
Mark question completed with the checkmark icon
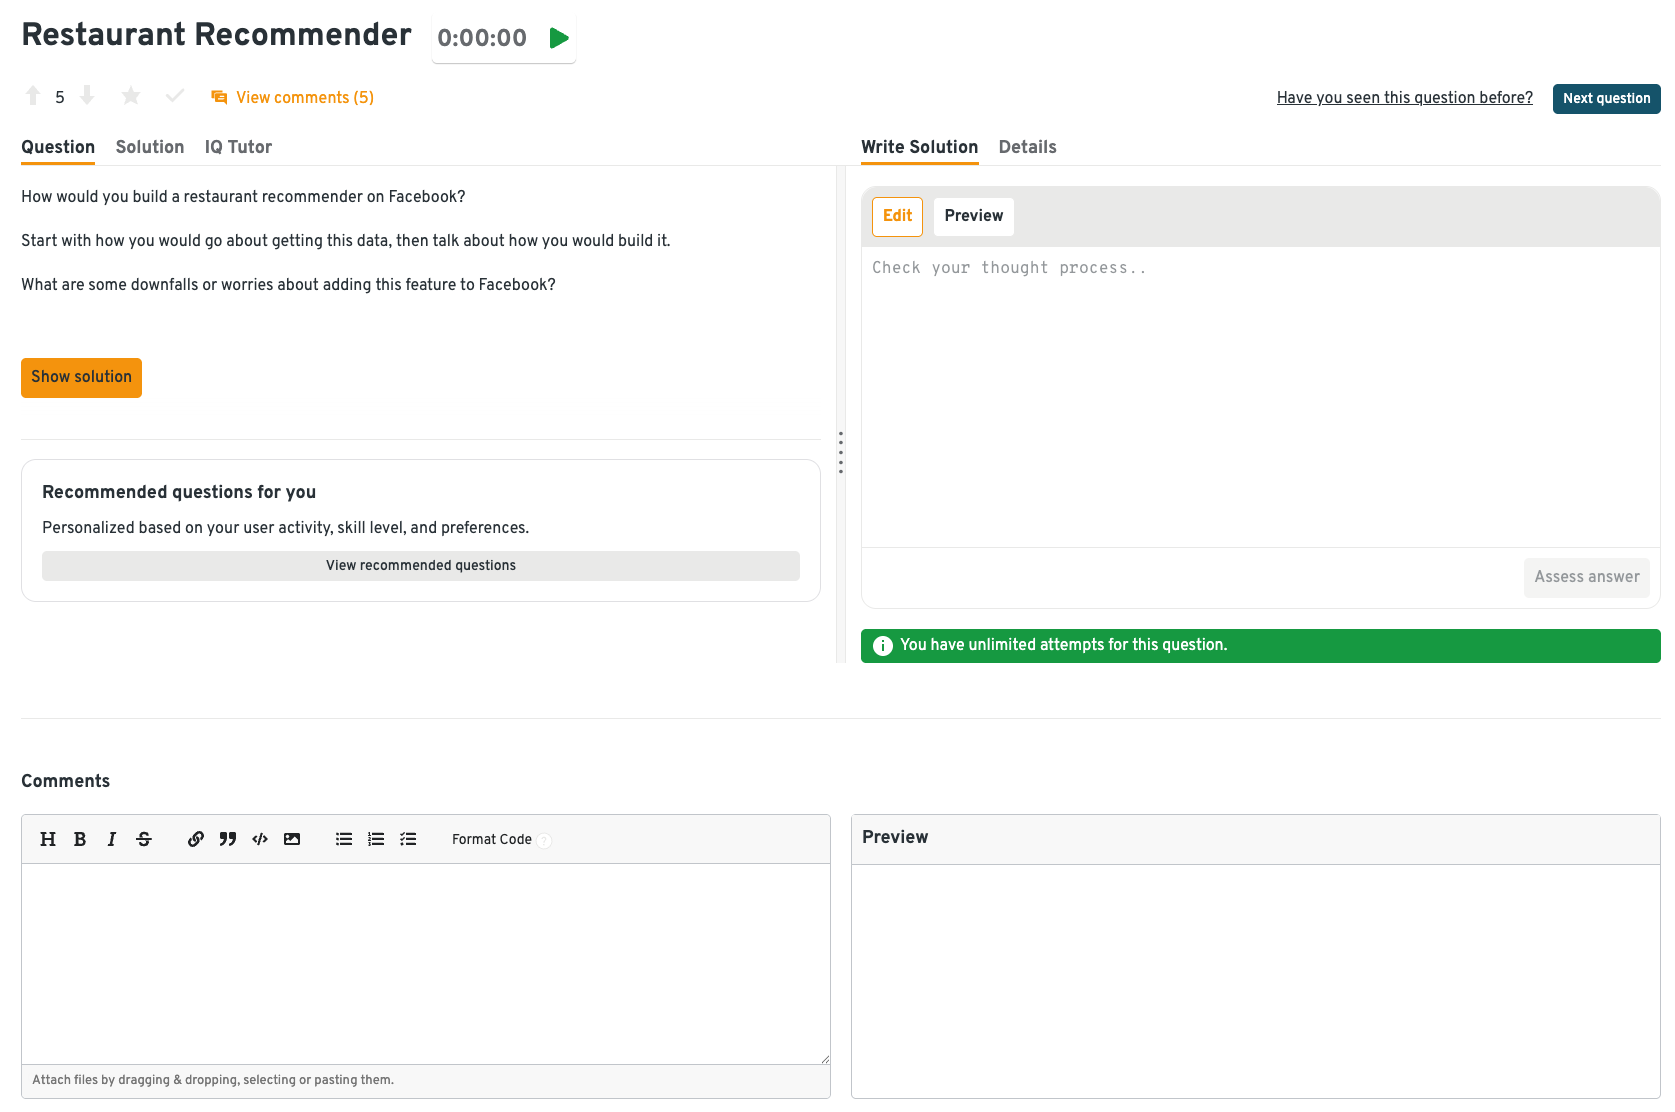175,96
